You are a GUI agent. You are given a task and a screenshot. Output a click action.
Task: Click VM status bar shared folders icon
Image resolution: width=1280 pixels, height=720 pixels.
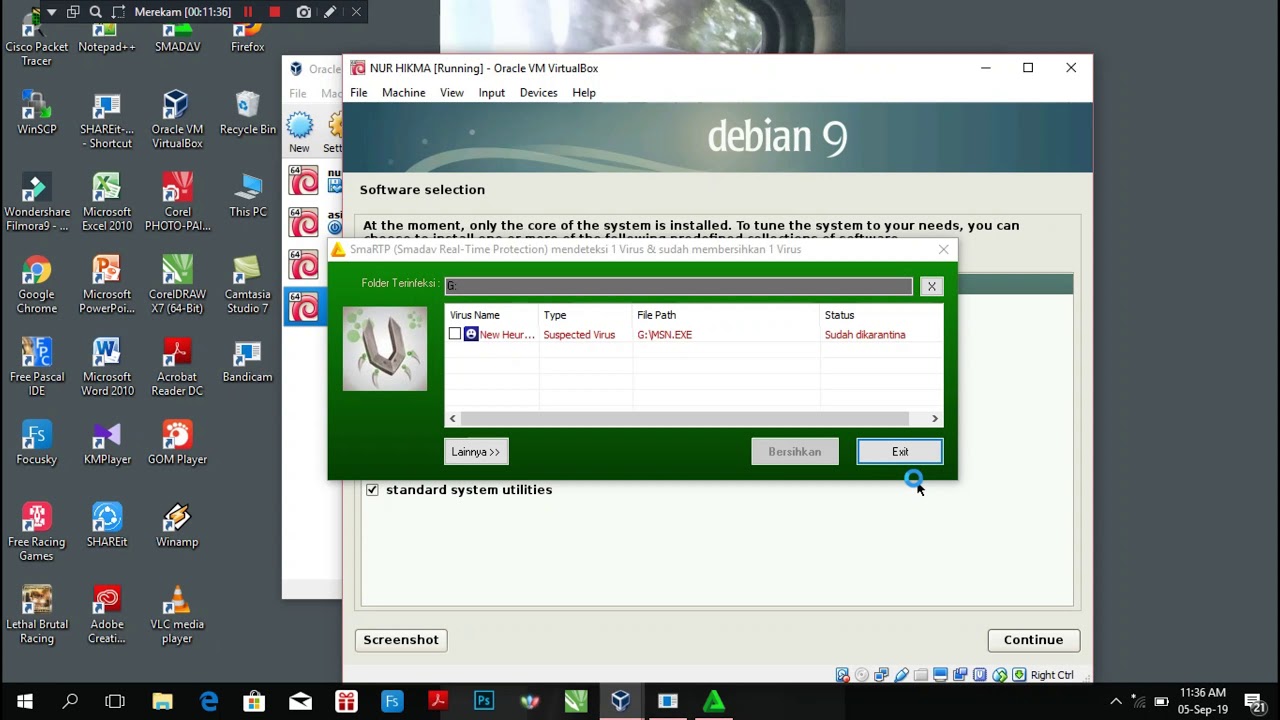[921, 675]
